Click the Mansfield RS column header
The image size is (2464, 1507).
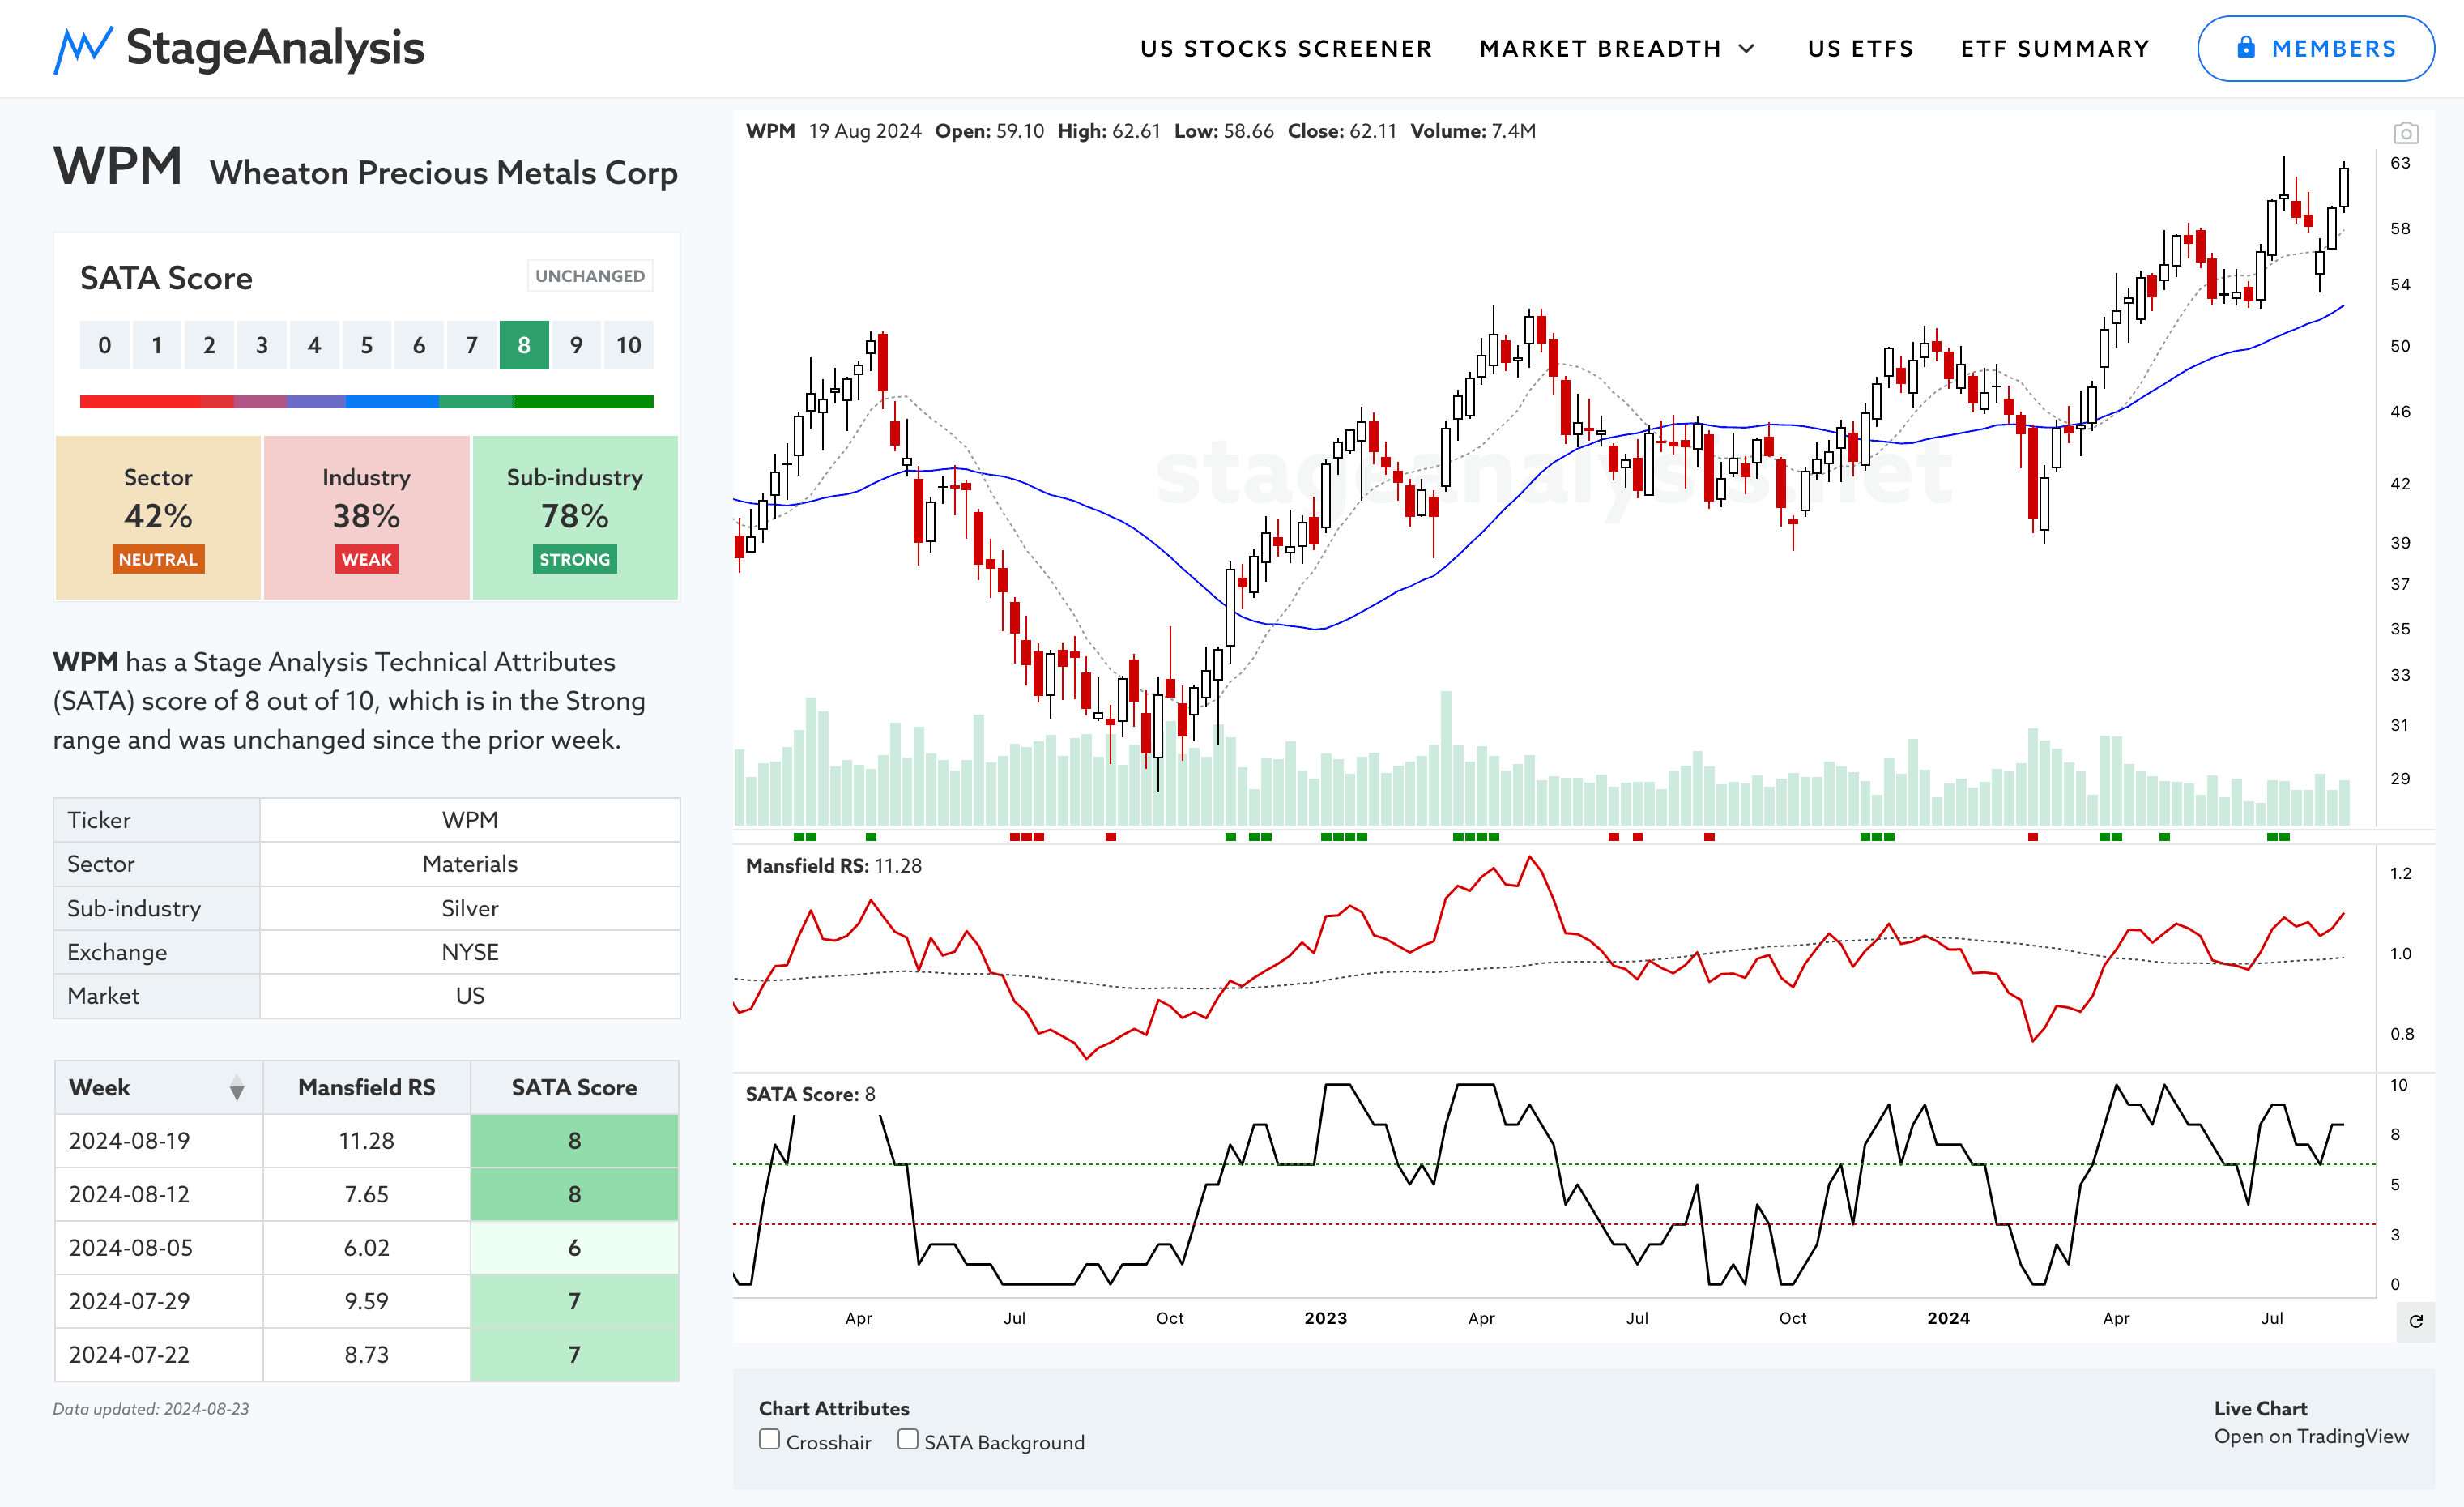(366, 1088)
